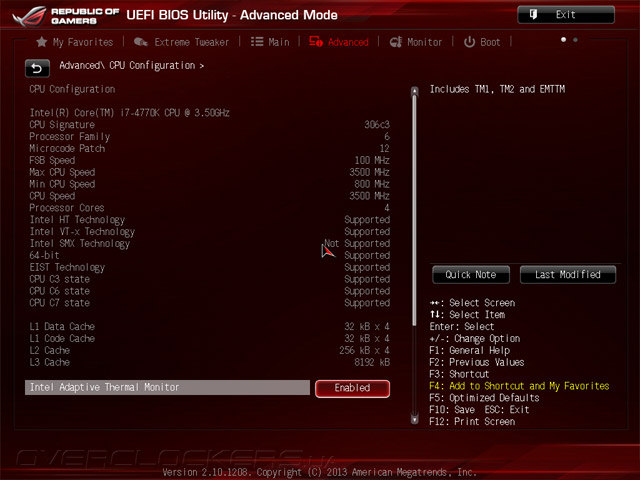This screenshot has width=640, height=480.
Task: Click the Boot power icon
Action: pyautogui.click(x=469, y=42)
